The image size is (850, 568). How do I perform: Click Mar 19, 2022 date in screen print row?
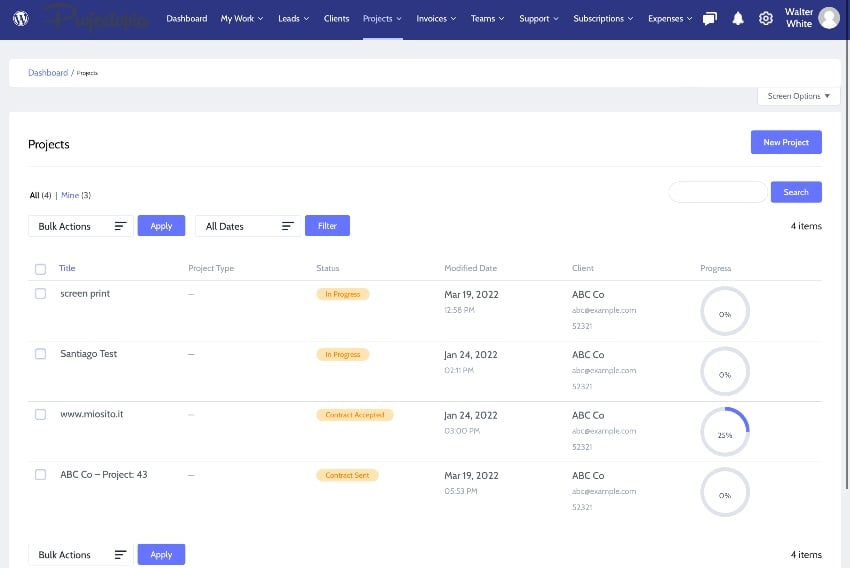(471, 294)
